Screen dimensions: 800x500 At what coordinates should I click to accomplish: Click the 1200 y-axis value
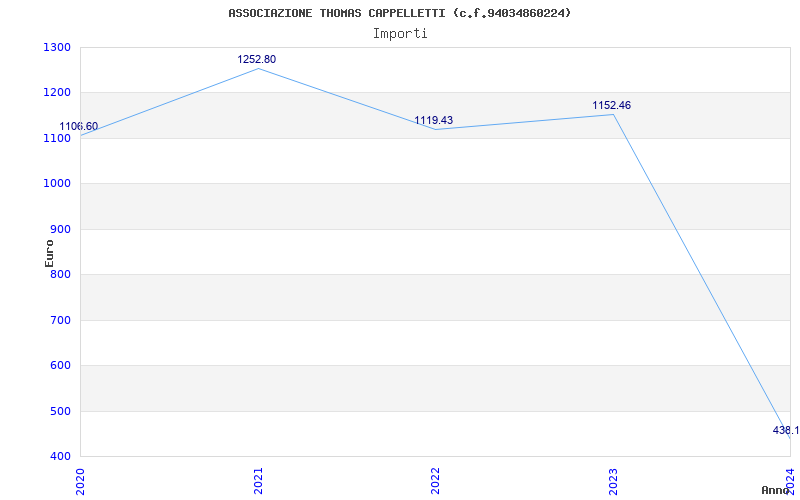click(57, 93)
